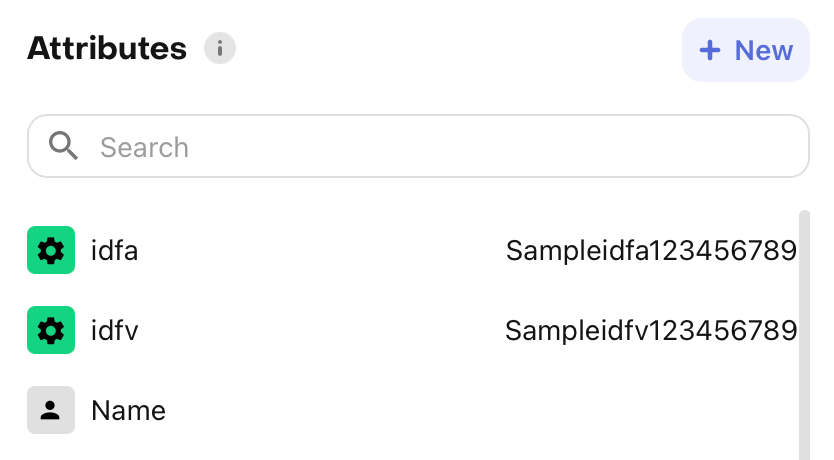Click the Sampleidfv123456789 value
The height and width of the screenshot is (460, 834).
[651, 330]
